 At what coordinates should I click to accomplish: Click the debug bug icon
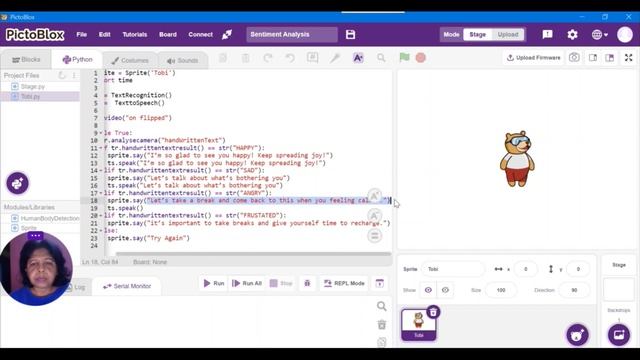pos(307,283)
